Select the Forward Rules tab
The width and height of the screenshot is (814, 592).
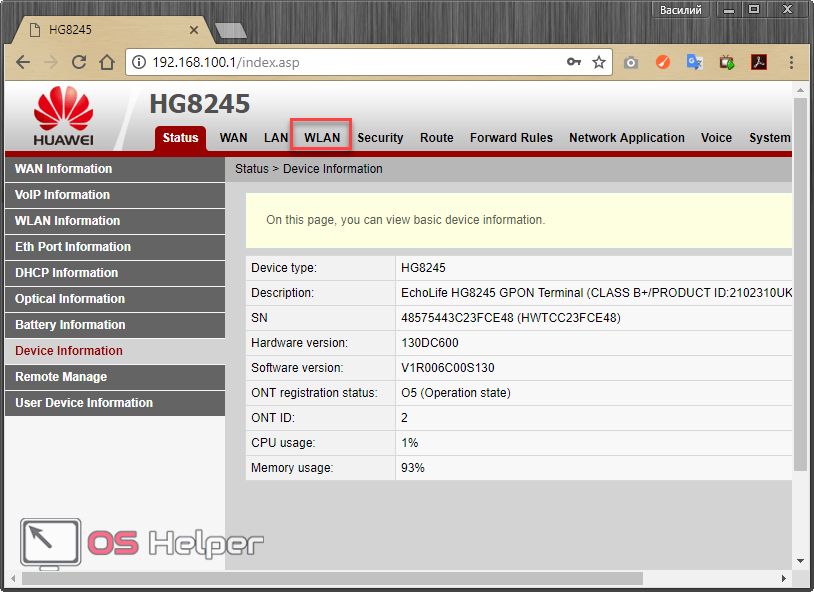(511, 138)
